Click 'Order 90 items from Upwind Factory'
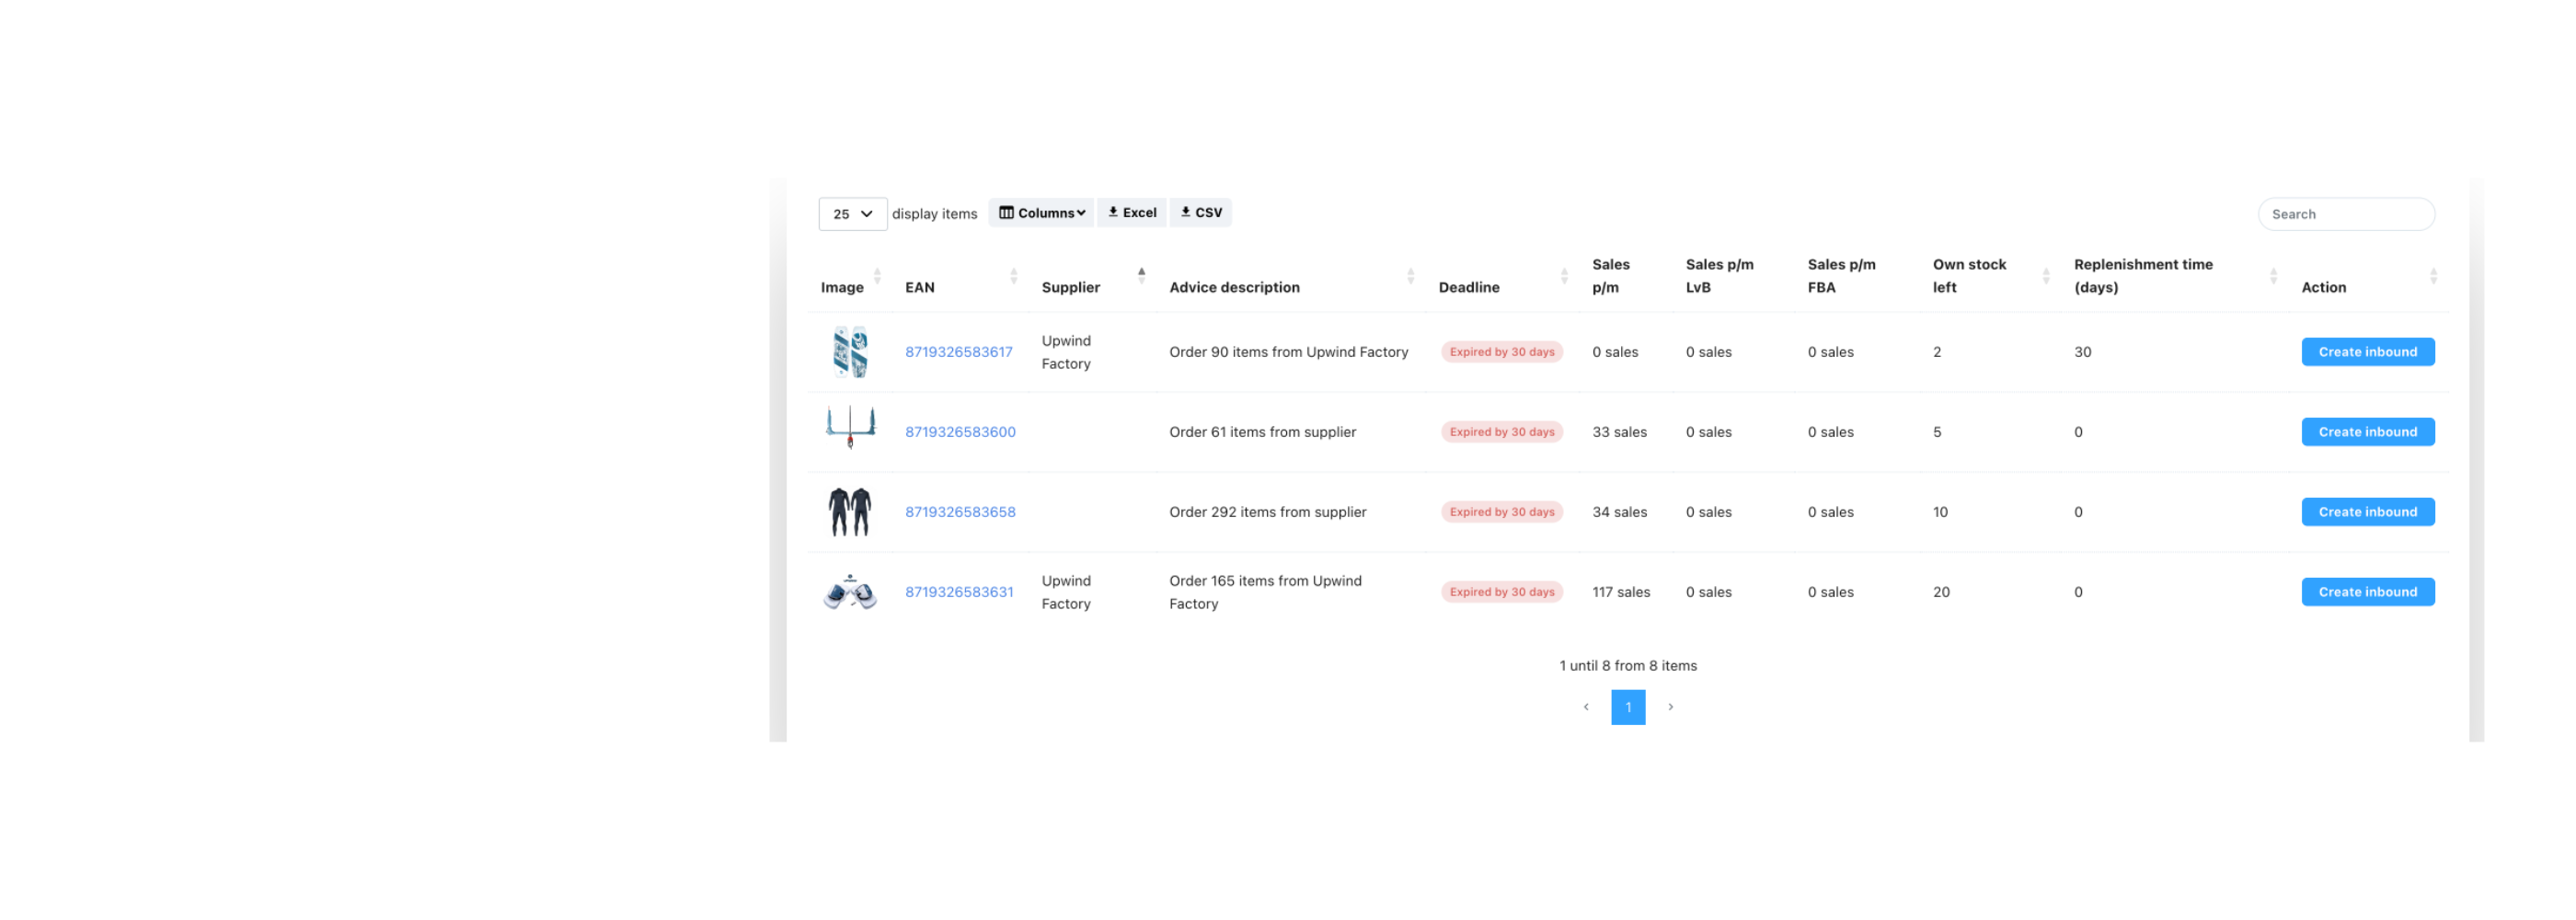 tap(1288, 352)
